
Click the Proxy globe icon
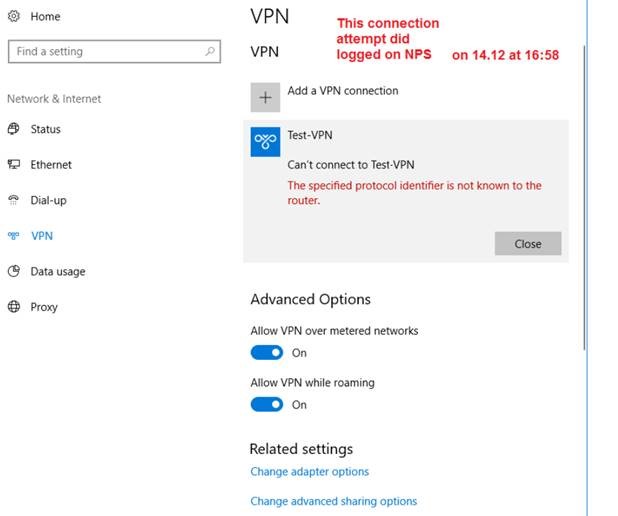[x=14, y=306]
